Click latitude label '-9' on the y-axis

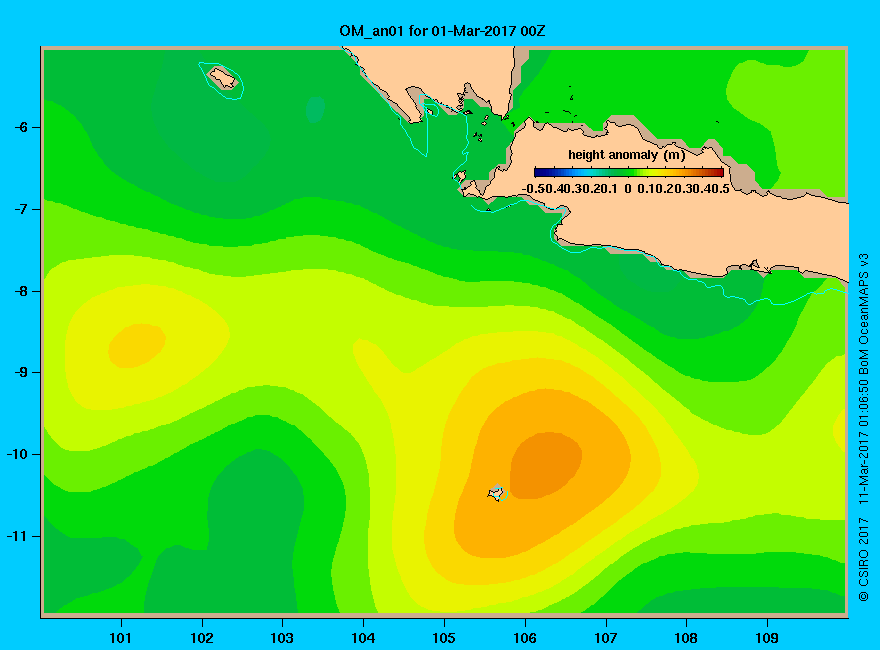pos(20,373)
